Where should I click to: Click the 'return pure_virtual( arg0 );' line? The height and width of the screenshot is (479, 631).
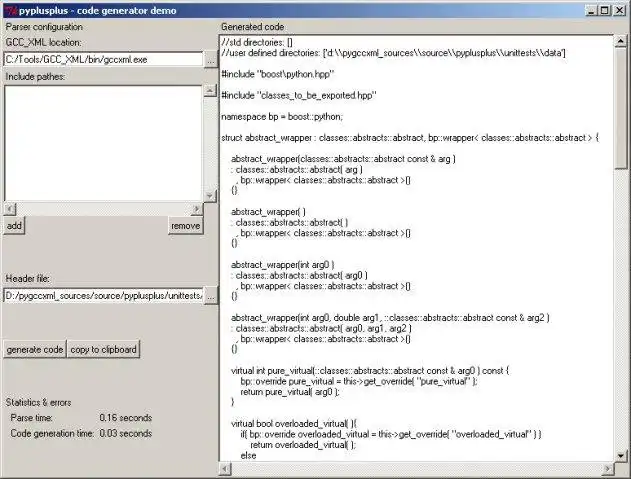pos(290,392)
